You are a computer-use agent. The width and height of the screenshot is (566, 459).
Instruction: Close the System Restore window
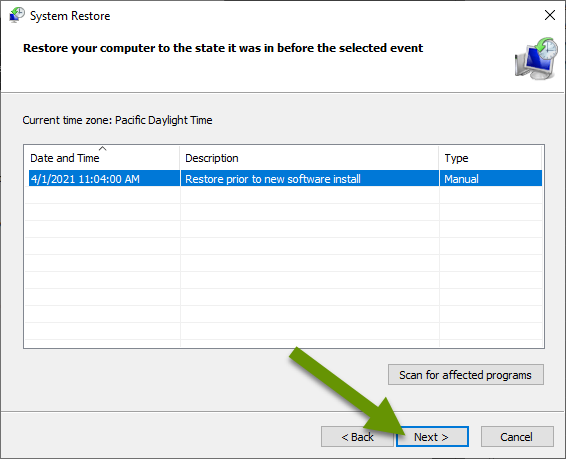pos(549,15)
